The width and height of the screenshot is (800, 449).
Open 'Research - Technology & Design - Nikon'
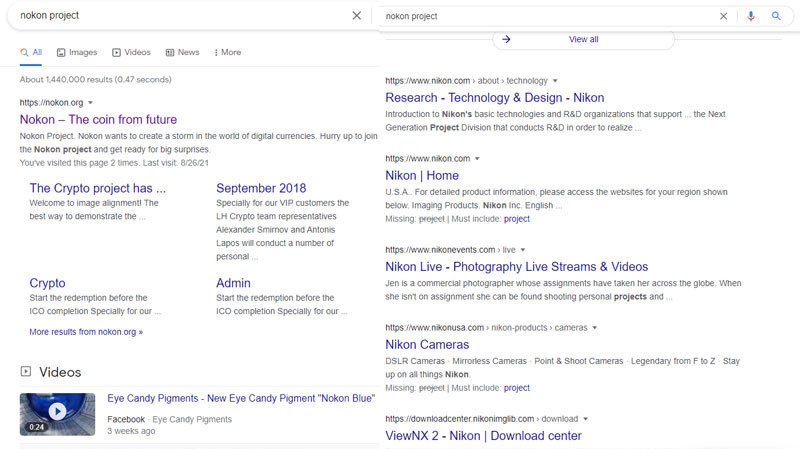click(494, 97)
